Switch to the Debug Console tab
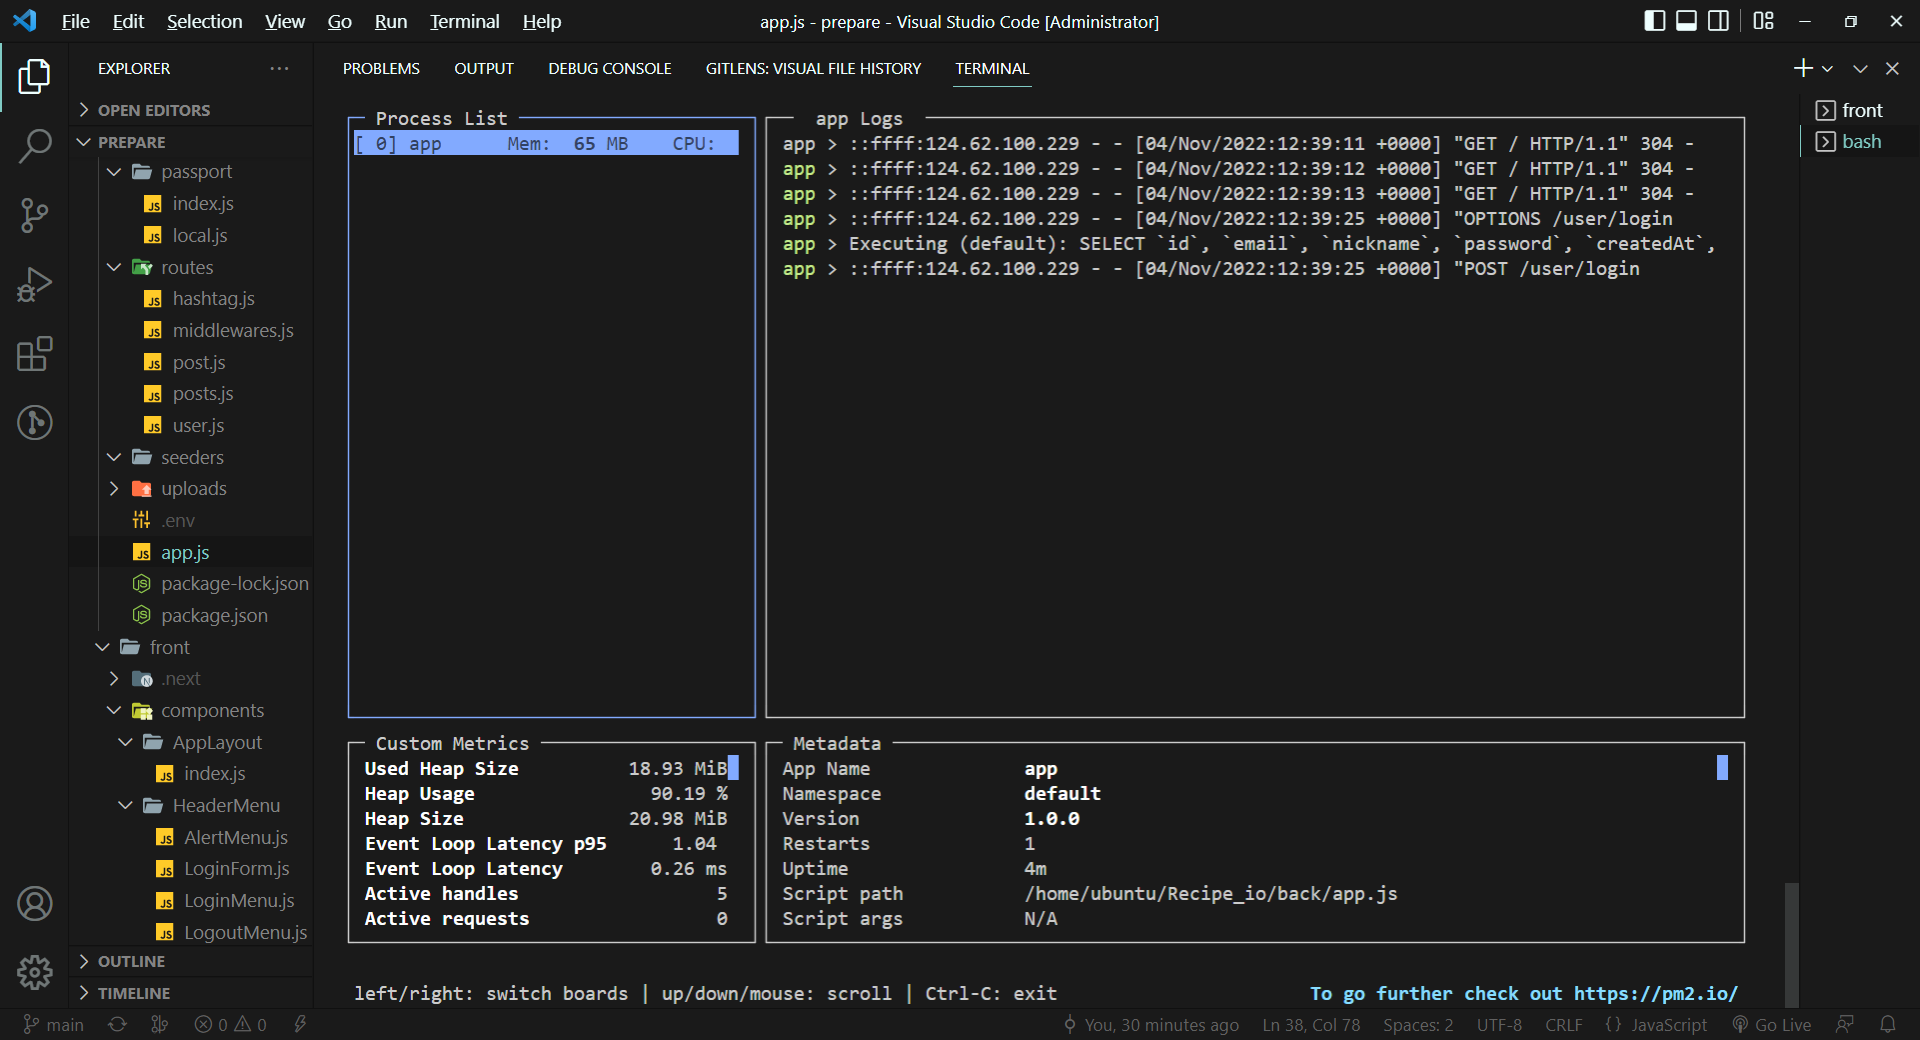 [x=610, y=68]
